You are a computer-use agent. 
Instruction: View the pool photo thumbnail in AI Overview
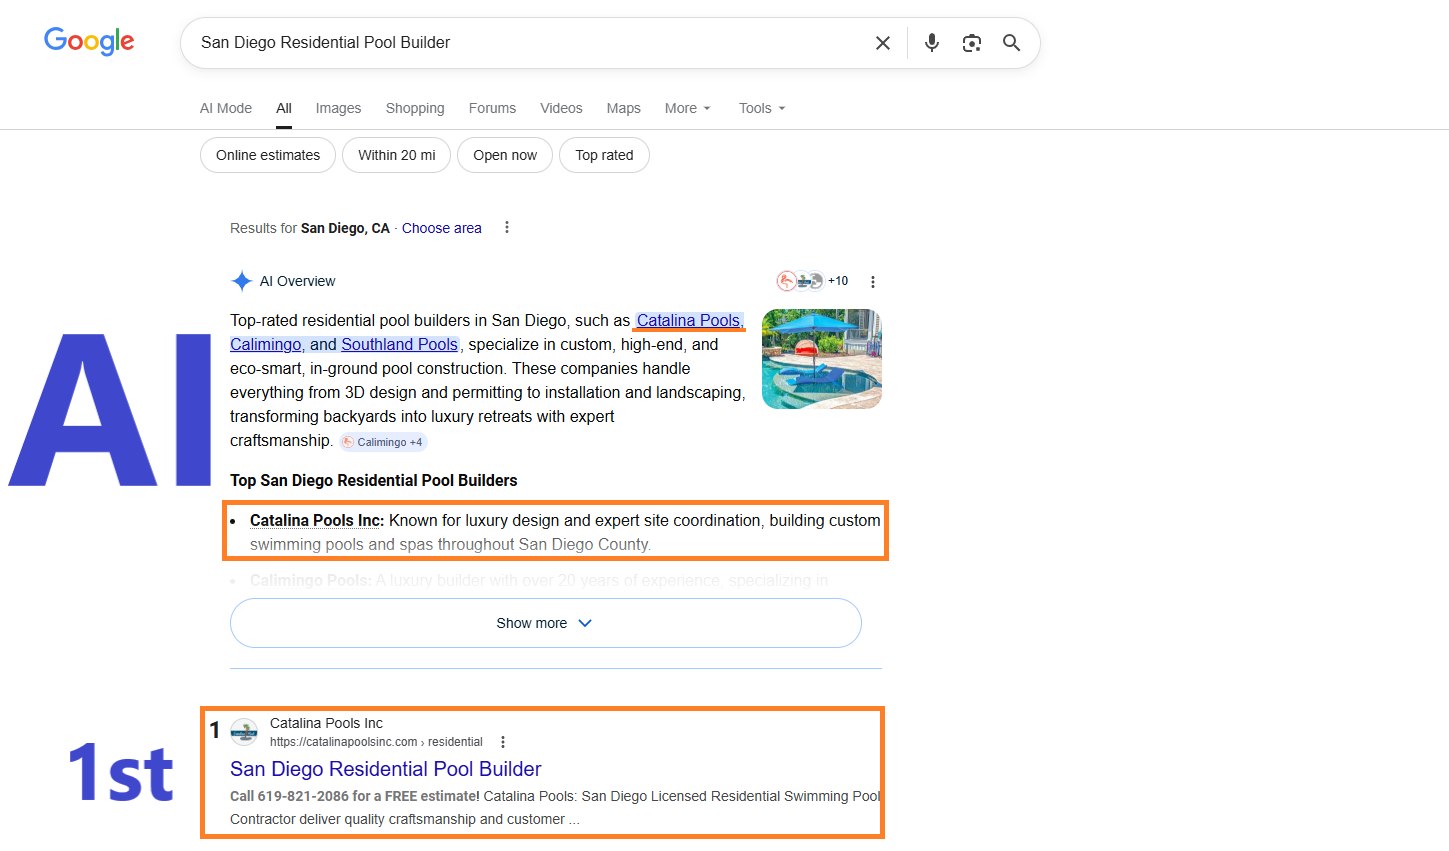click(x=822, y=359)
